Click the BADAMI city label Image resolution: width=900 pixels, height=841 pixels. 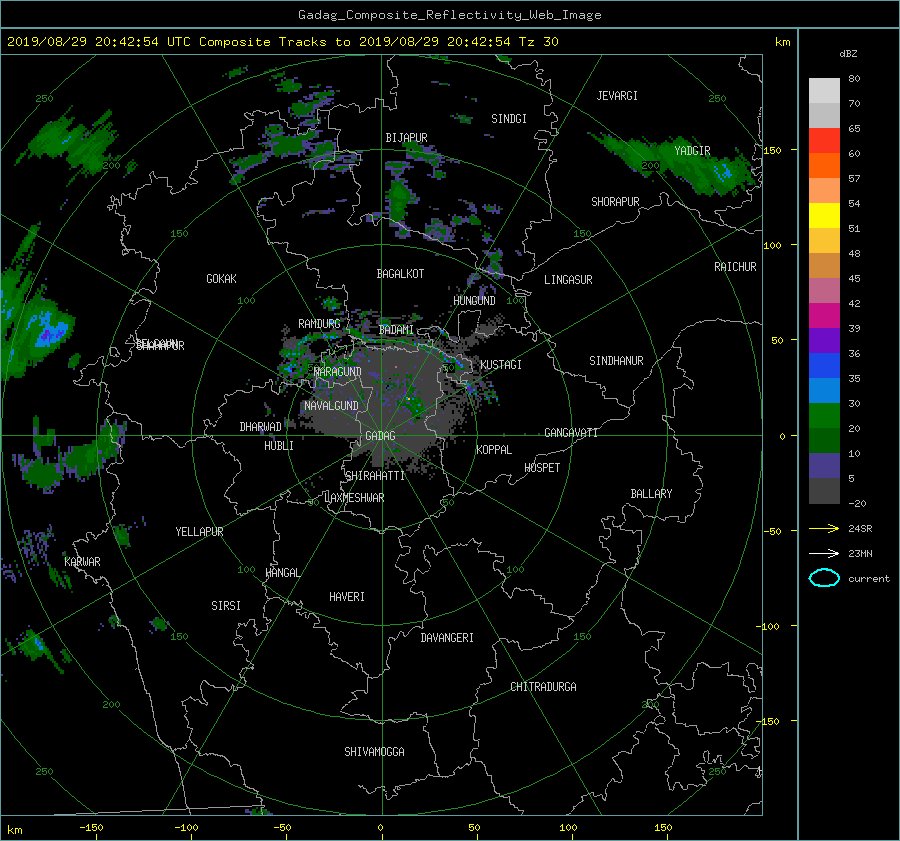click(396, 330)
